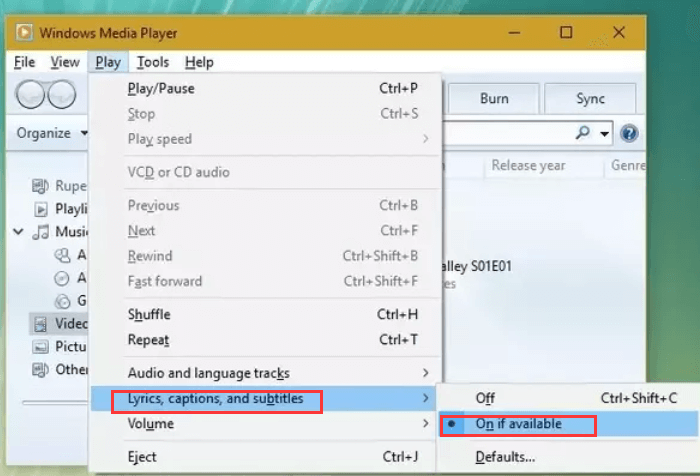Switch to the Burn tab
The image size is (700, 476).
(x=494, y=98)
